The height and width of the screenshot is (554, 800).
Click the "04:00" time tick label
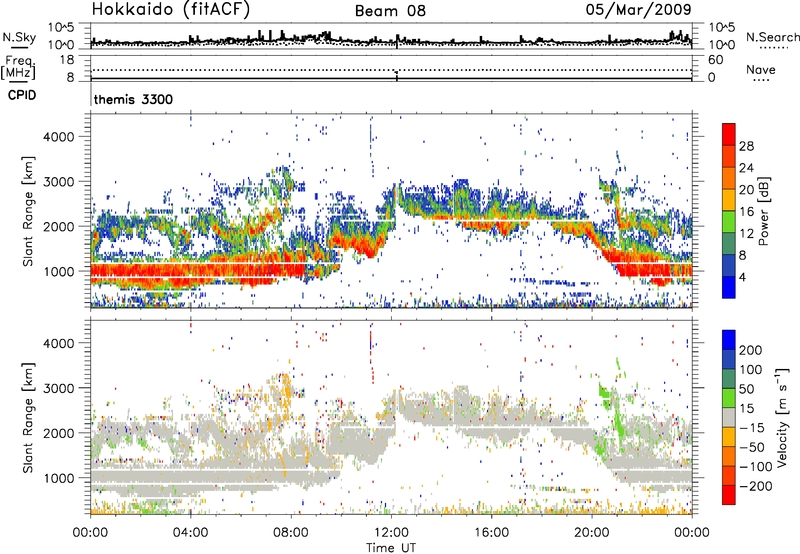coord(190,532)
